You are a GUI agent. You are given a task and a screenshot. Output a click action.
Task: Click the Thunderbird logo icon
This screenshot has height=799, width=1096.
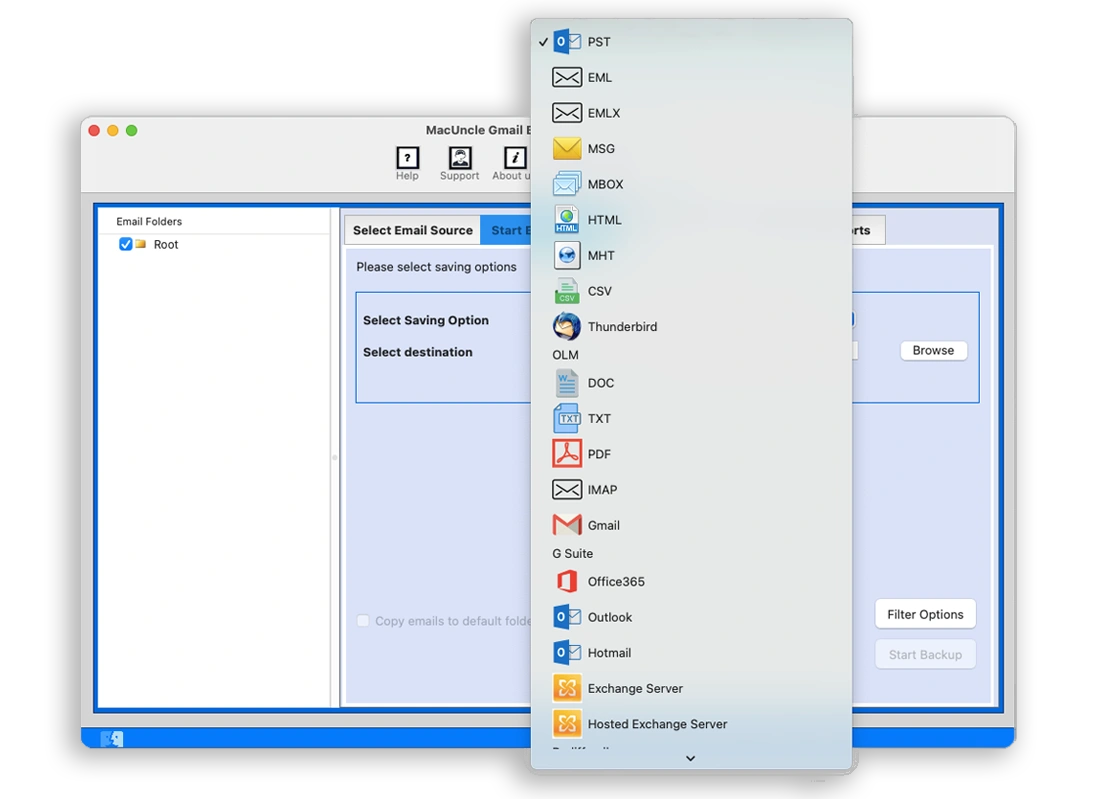point(566,326)
